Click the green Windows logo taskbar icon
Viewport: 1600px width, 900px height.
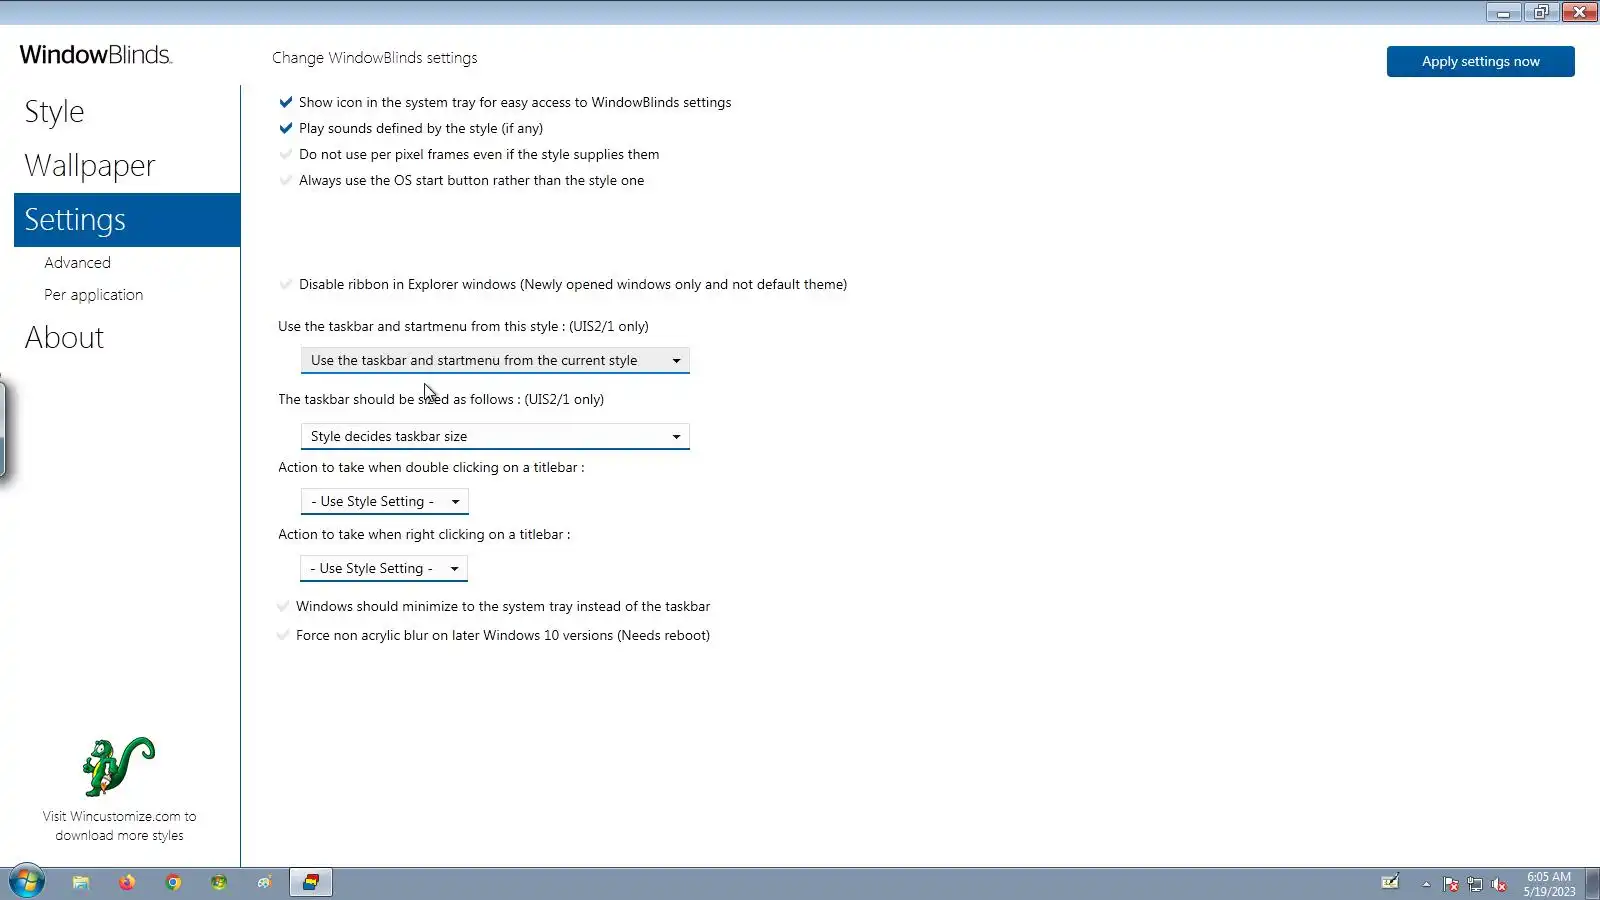click(219, 882)
